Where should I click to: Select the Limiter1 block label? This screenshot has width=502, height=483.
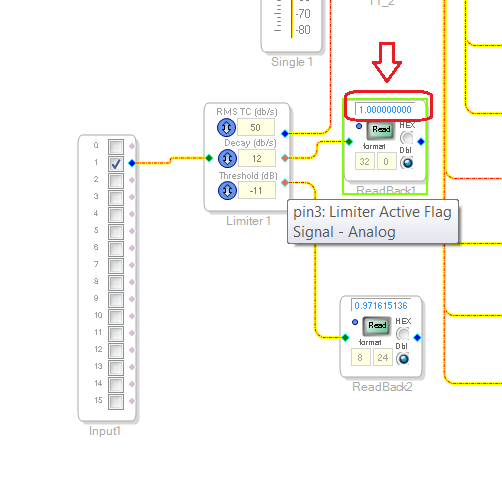point(248,221)
